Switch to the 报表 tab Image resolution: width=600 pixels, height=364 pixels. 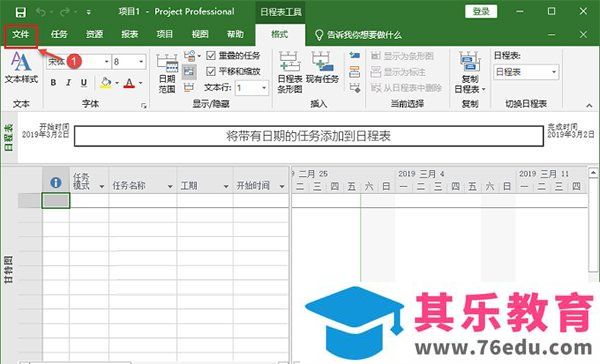coord(129,34)
